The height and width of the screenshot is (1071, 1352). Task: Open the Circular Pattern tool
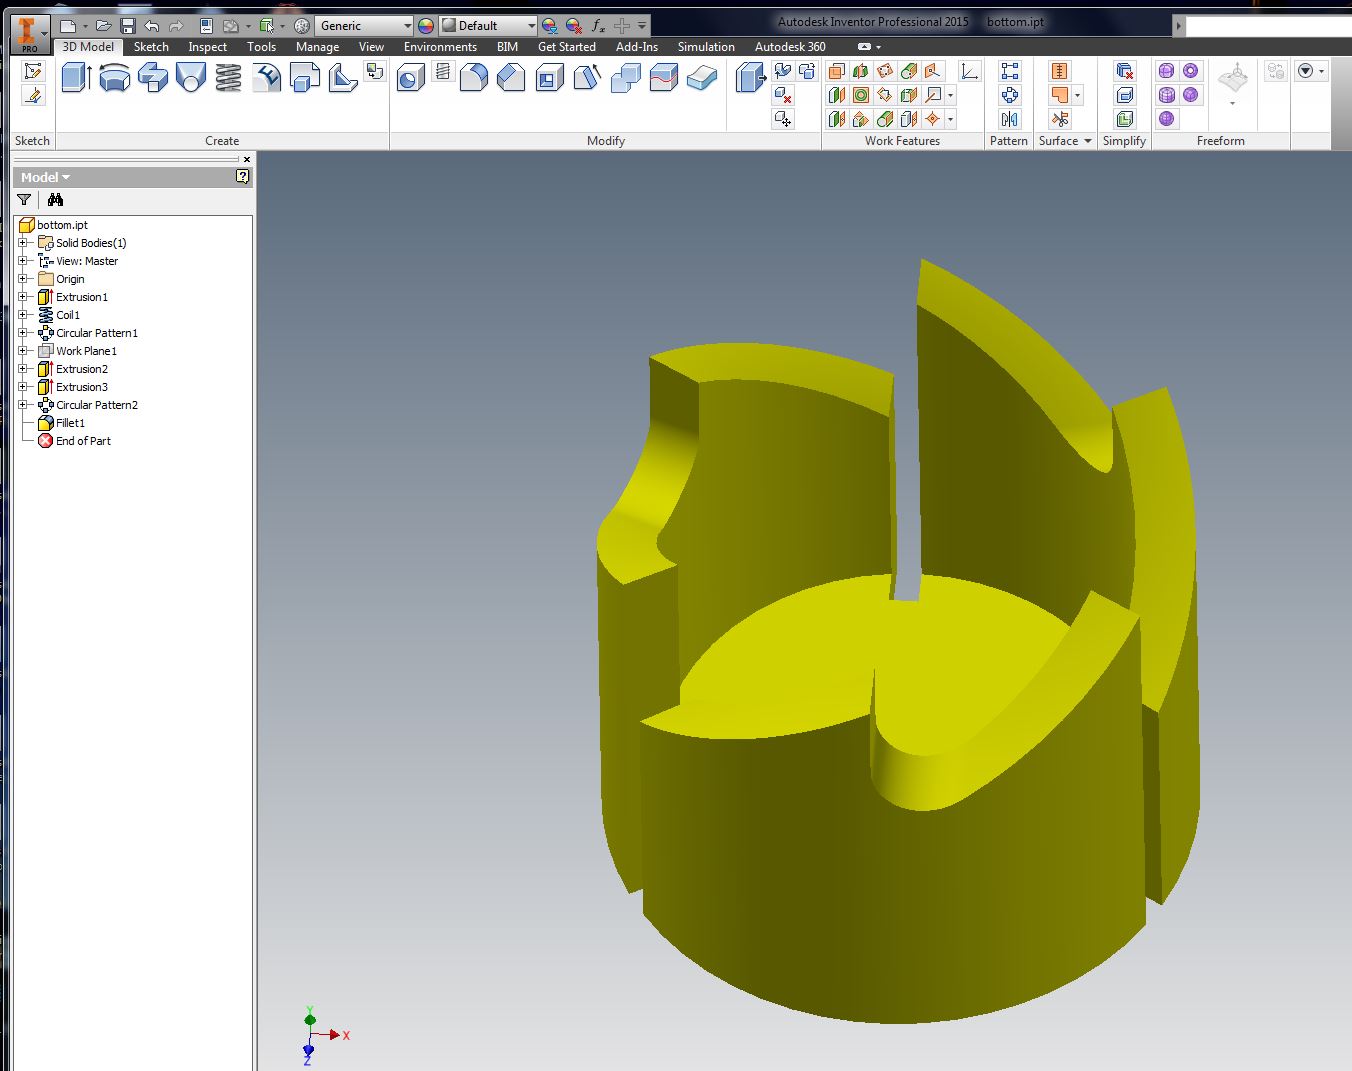click(1009, 95)
